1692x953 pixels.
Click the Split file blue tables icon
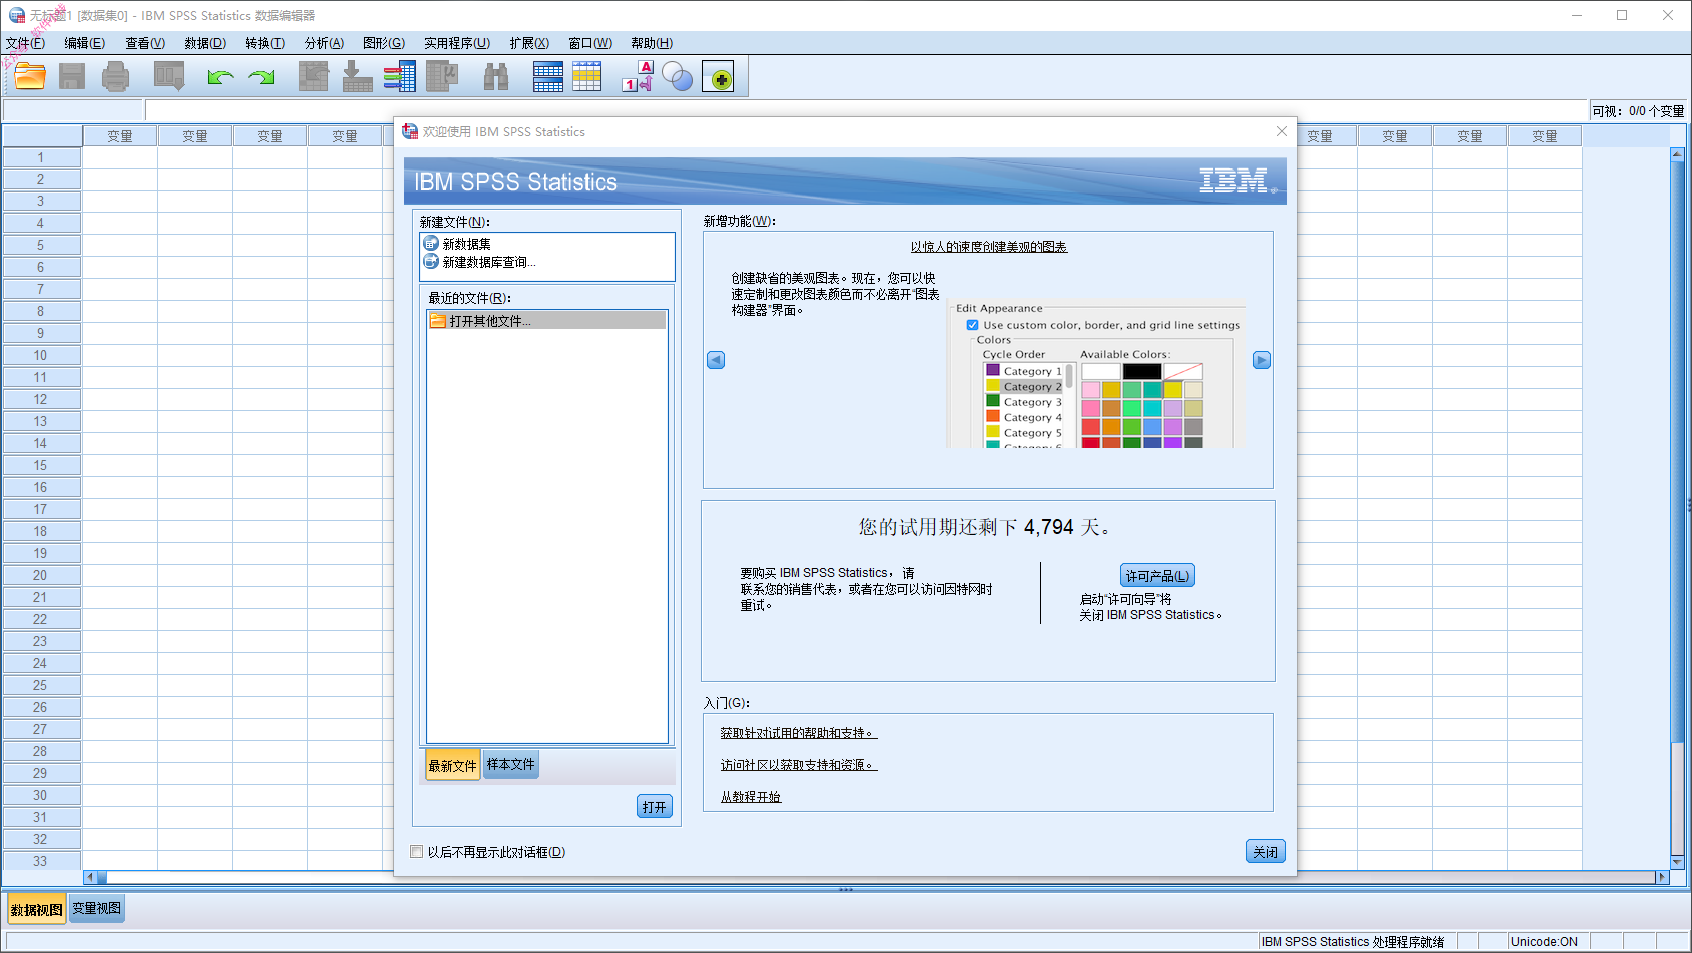tap(548, 77)
